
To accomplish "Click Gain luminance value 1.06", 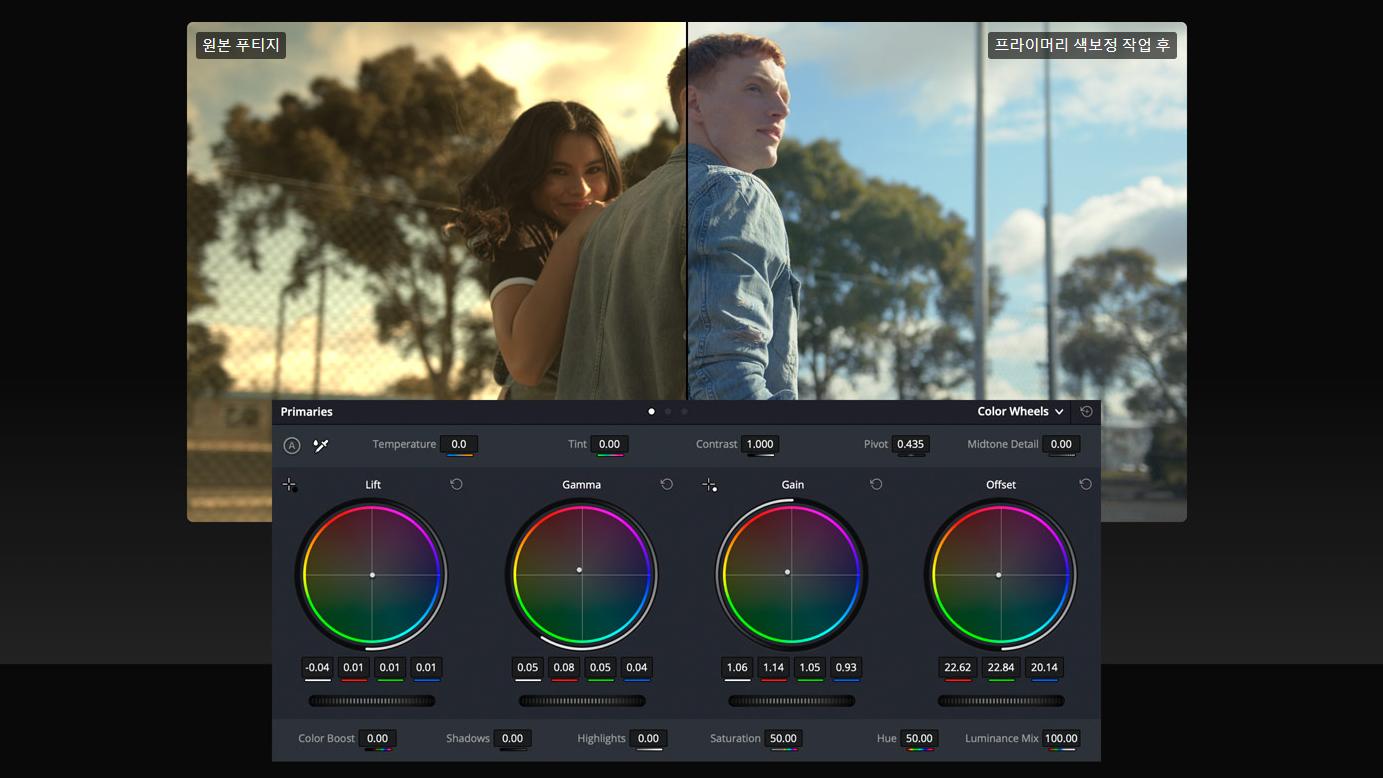I will click(x=737, y=667).
